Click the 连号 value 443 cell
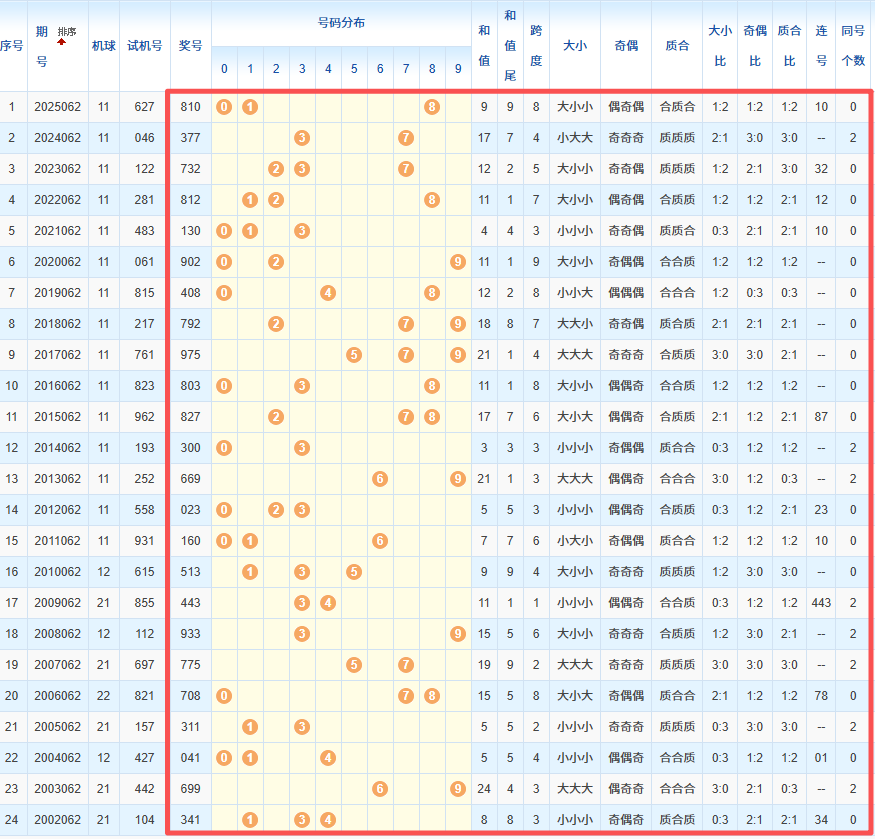This screenshot has height=839, width=875. coord(821,603)
